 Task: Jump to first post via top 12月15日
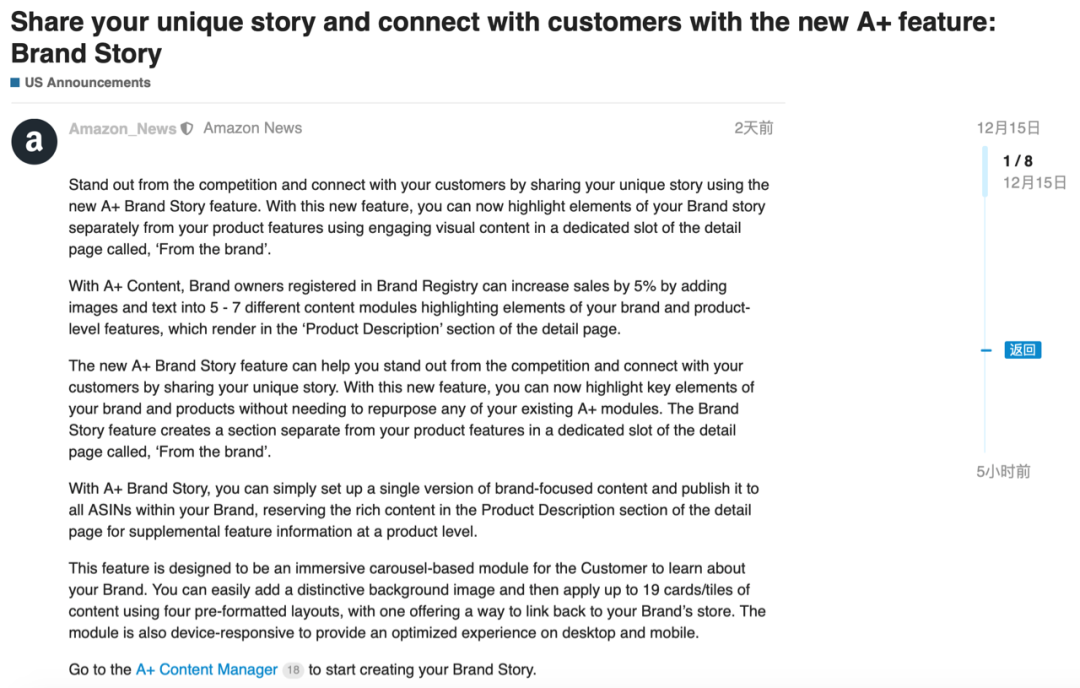coord(1008,128)
